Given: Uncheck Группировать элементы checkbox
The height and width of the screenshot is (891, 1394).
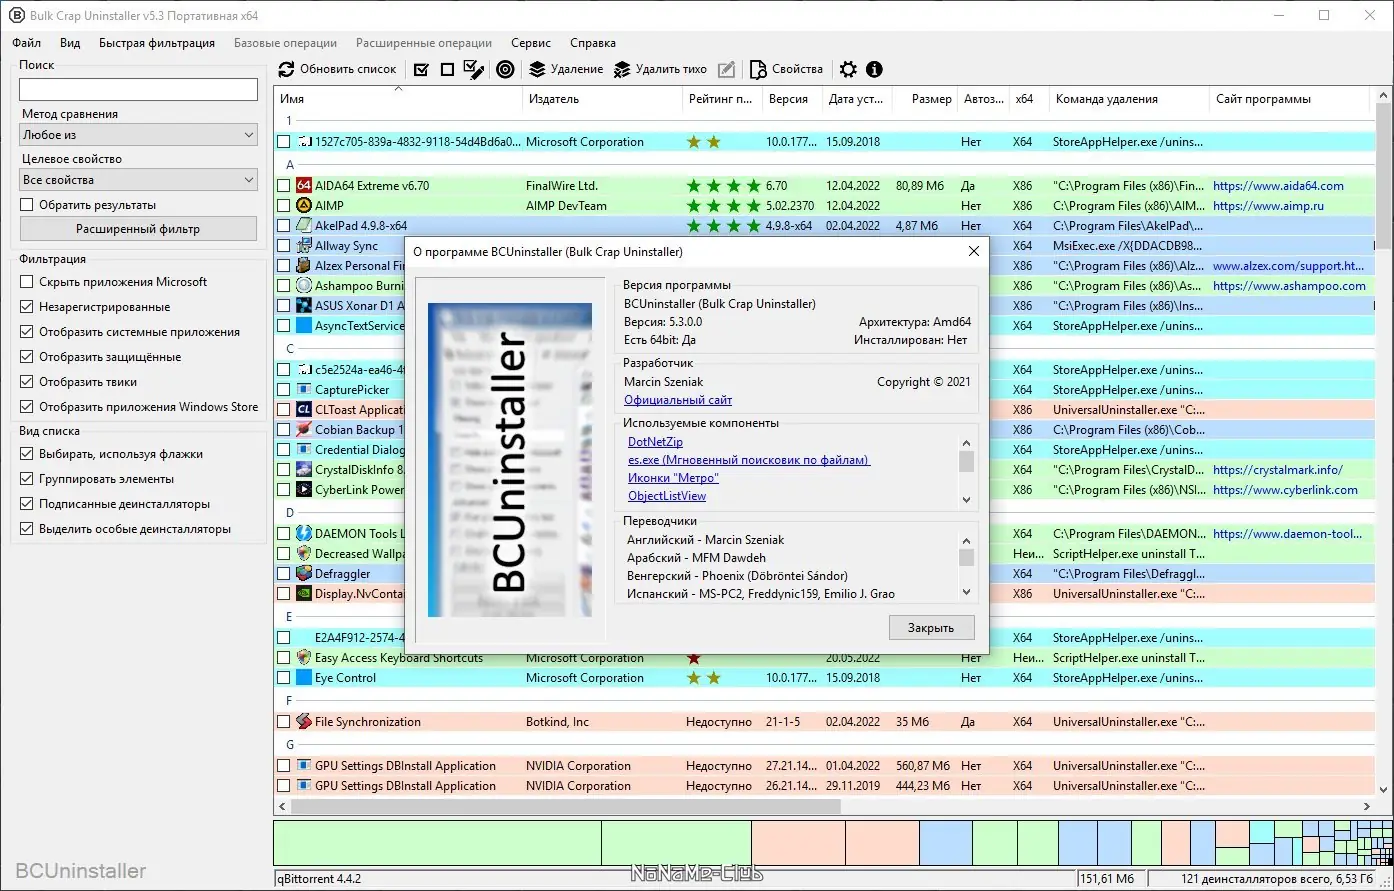Looking at the screenshot, I should 27,479.
